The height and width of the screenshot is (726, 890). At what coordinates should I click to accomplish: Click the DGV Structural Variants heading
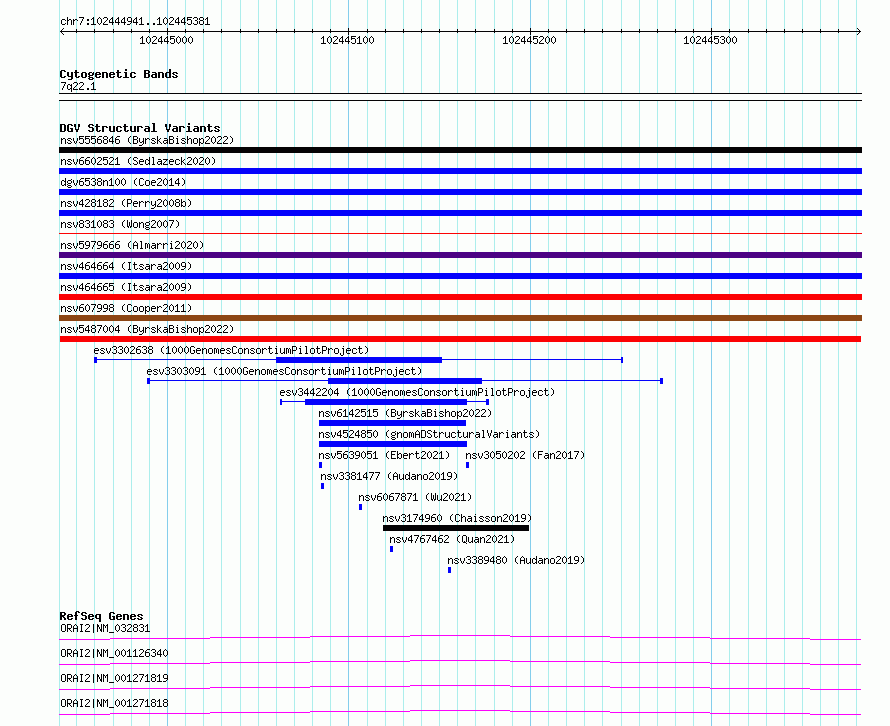coord(140,128)
